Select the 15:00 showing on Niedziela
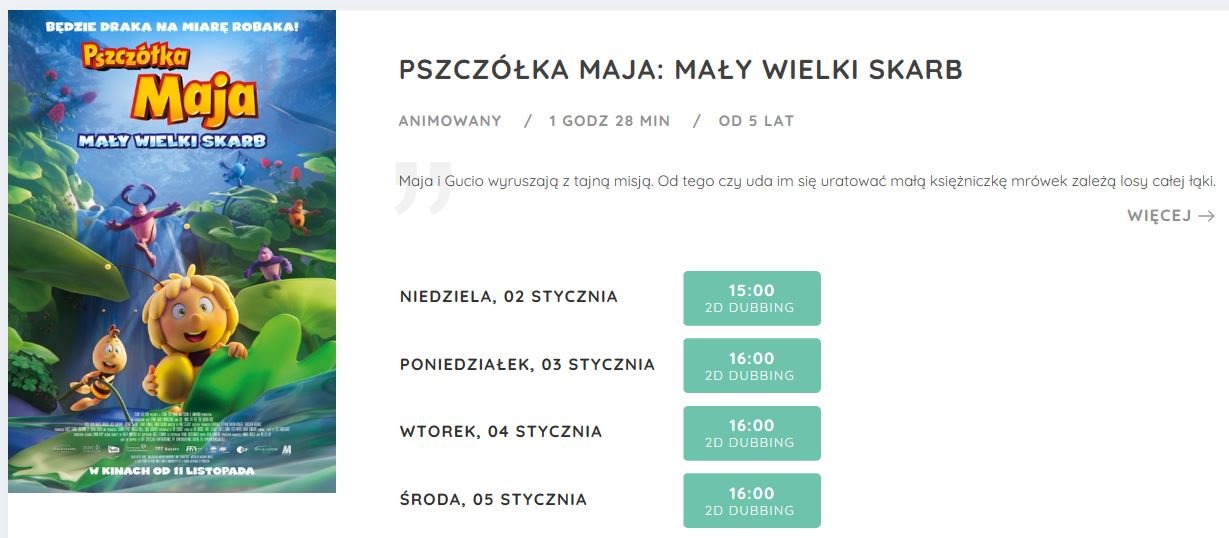Screen dimensions: 1229x538 [x=752, y=298]
